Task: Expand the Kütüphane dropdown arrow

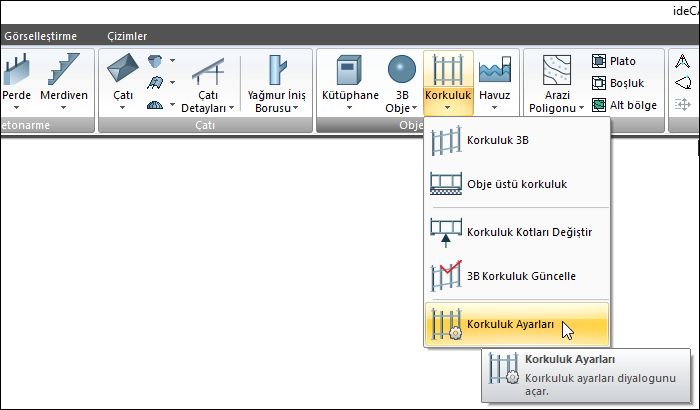Action: pos(349,108)
